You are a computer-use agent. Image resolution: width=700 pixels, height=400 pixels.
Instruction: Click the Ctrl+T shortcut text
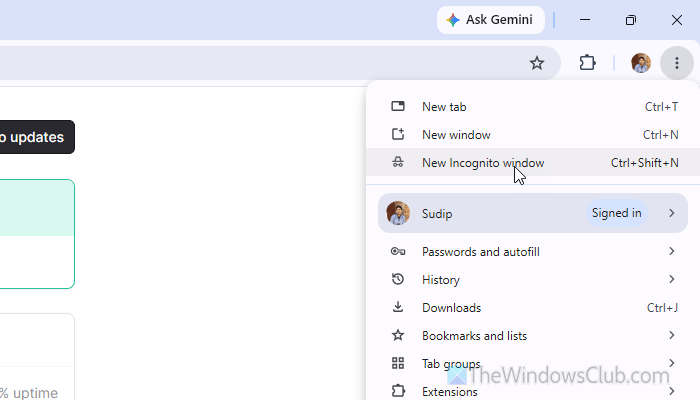pyautogui.click(x=662, y=107)
